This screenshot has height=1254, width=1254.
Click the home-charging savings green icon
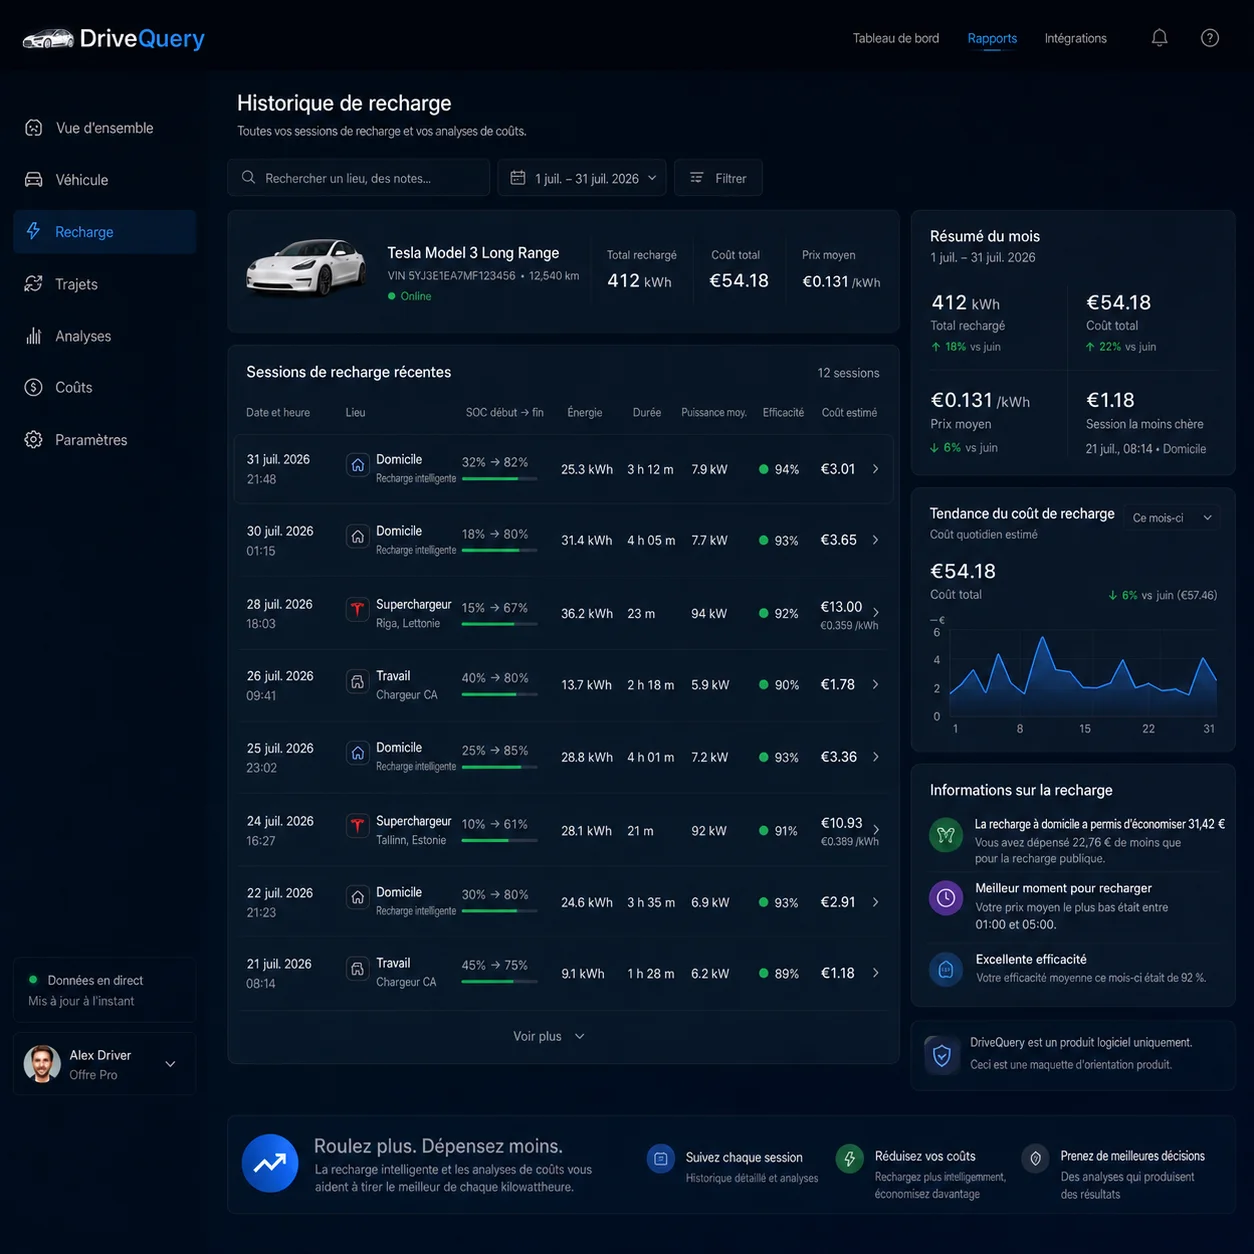tap(946, 834)
